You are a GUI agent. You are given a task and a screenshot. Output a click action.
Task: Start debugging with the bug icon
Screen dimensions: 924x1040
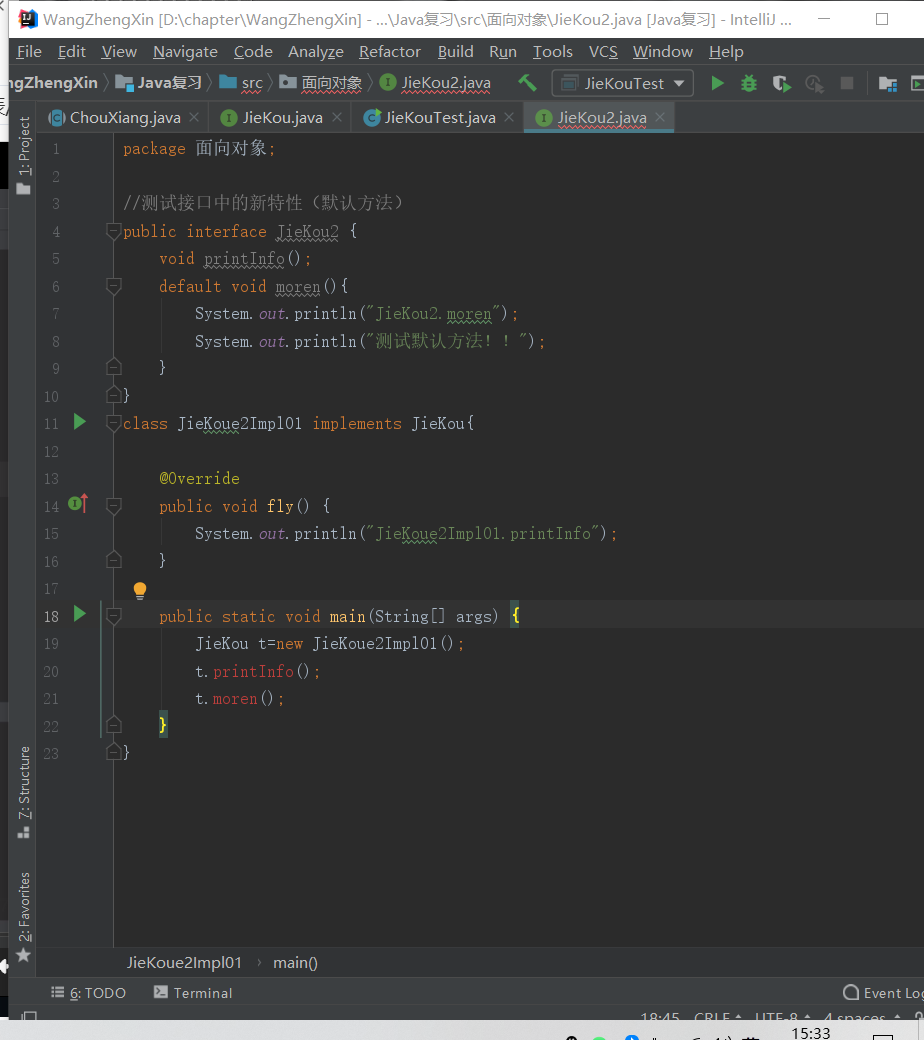[x=749, y=84]
